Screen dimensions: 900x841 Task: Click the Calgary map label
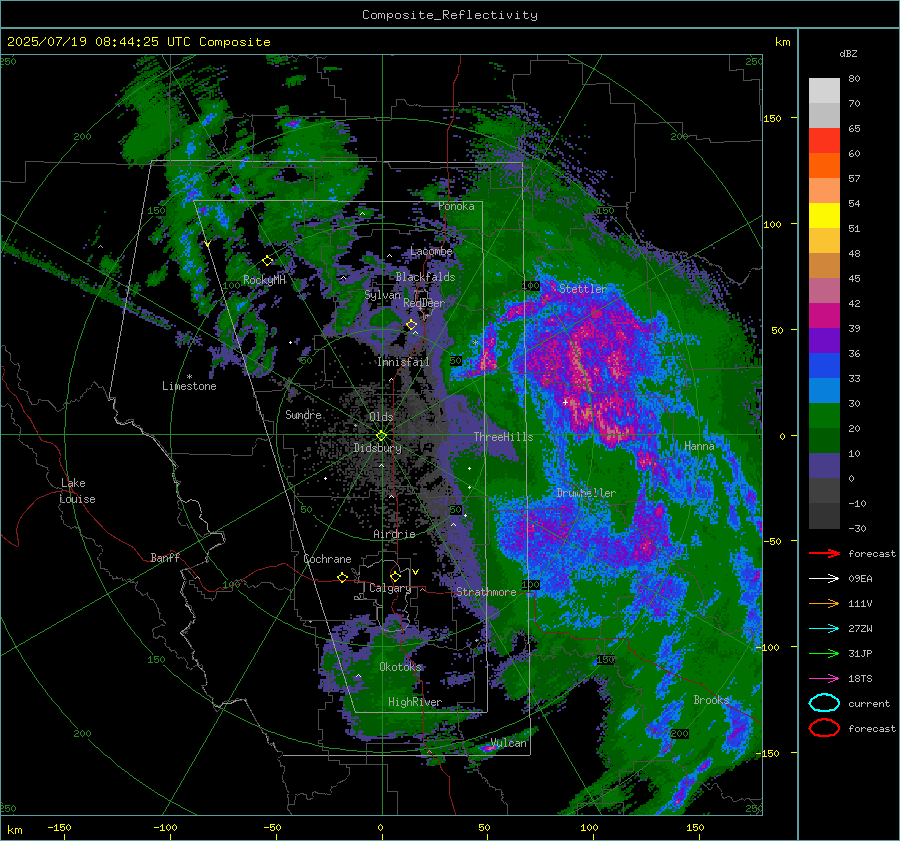click(x=390, y=588)
